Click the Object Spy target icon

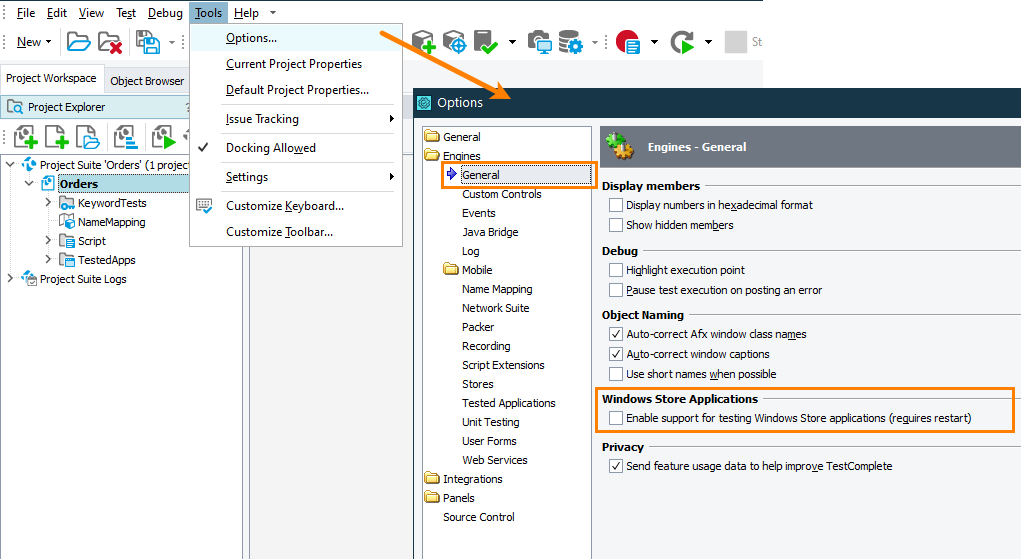coord(455,42)
